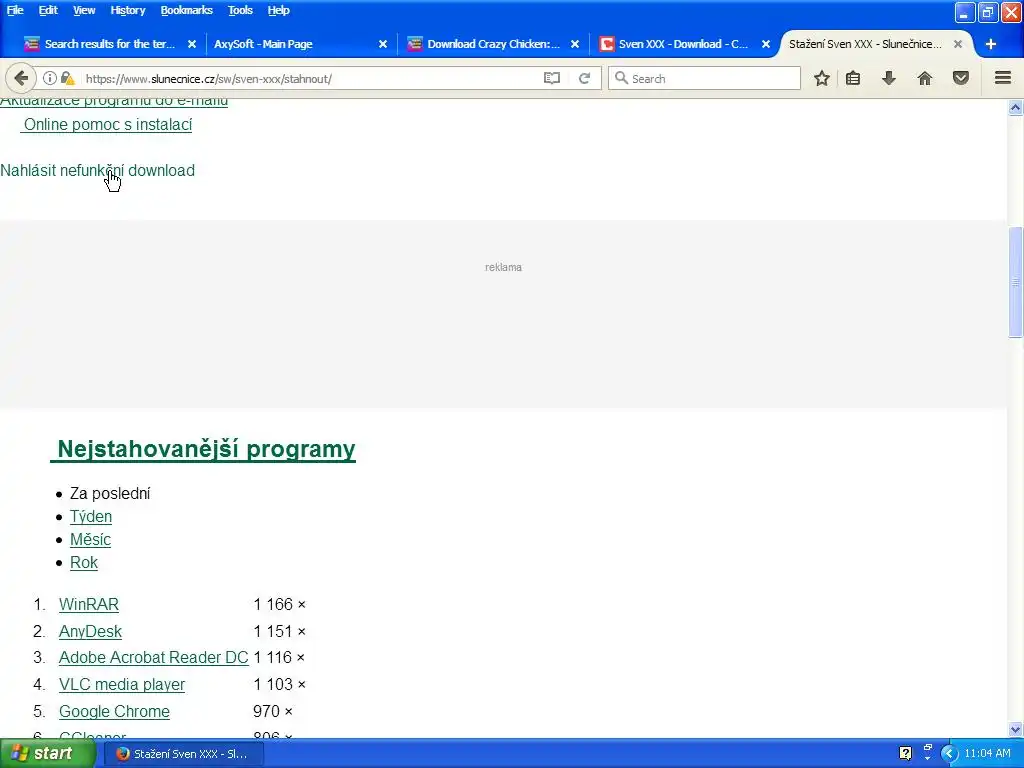Open VLC media player link
This screenshot has height=768, width=1024.
[x=122, y=684]
